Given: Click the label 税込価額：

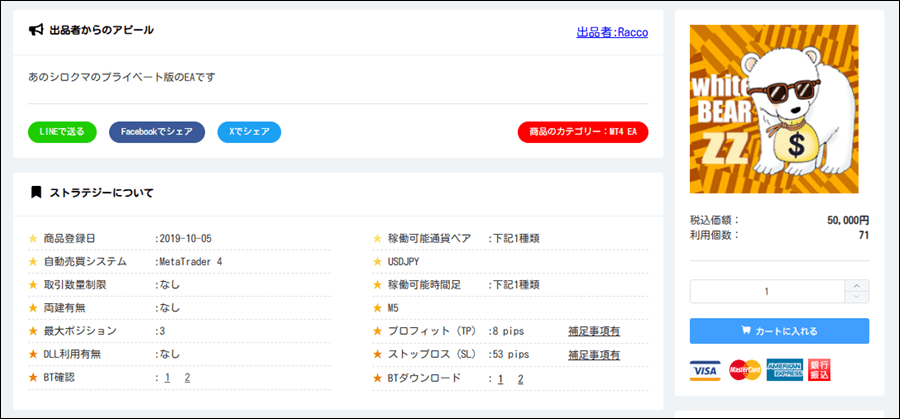Looking at the screenshot, I should click(715, 220).
